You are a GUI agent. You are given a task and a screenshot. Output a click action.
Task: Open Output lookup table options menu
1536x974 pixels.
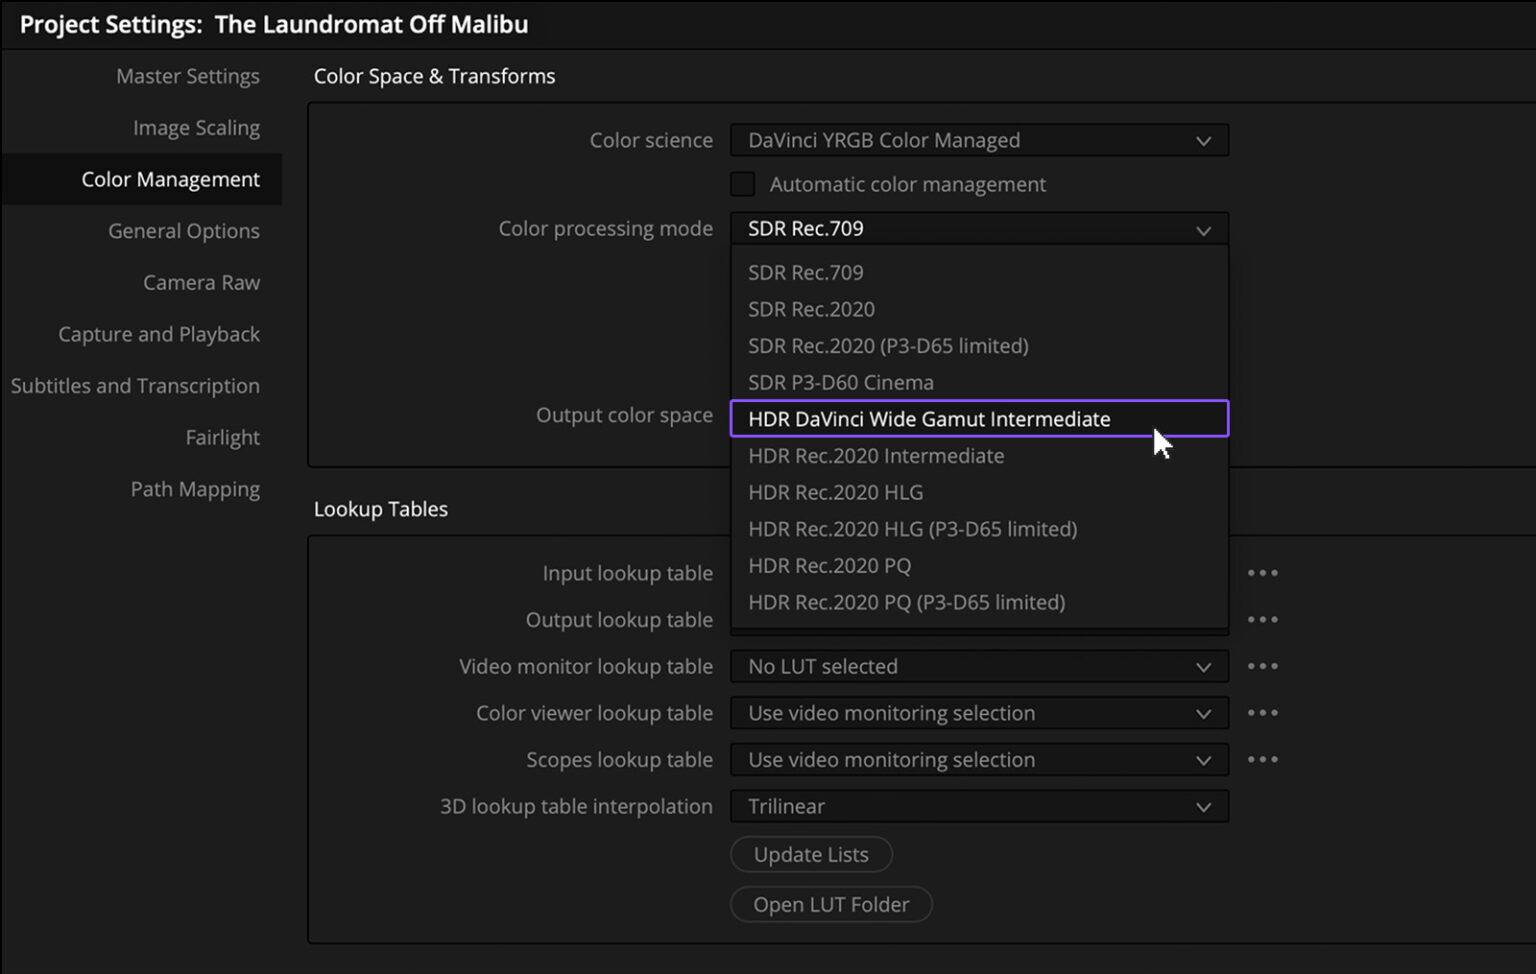(1263, 619)
